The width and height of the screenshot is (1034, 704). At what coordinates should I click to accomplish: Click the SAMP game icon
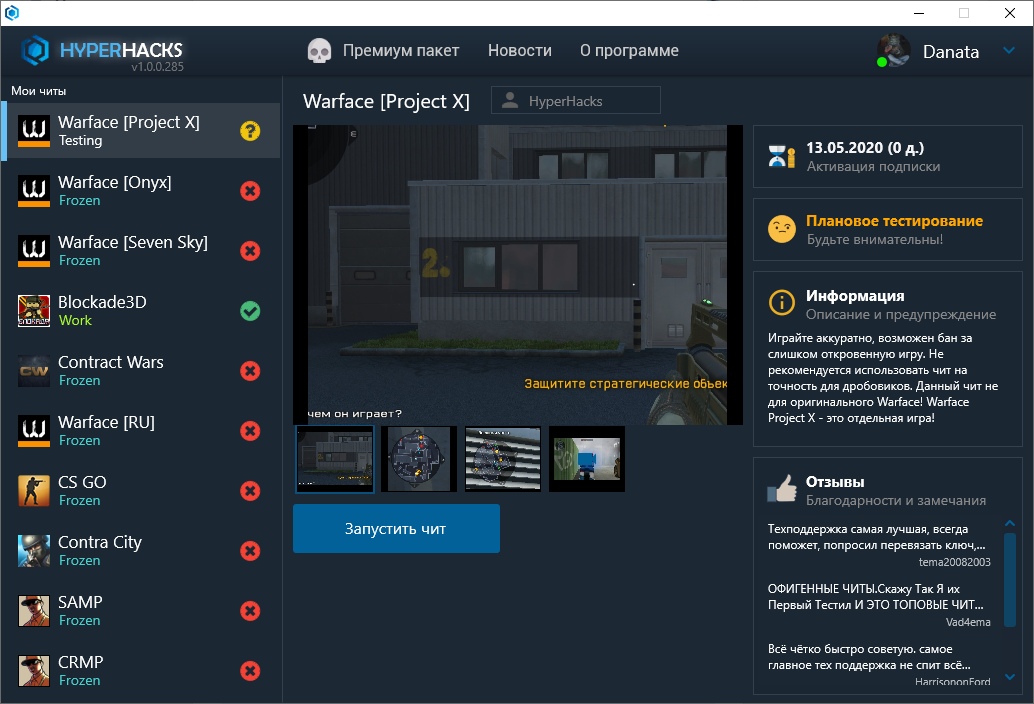34,610
